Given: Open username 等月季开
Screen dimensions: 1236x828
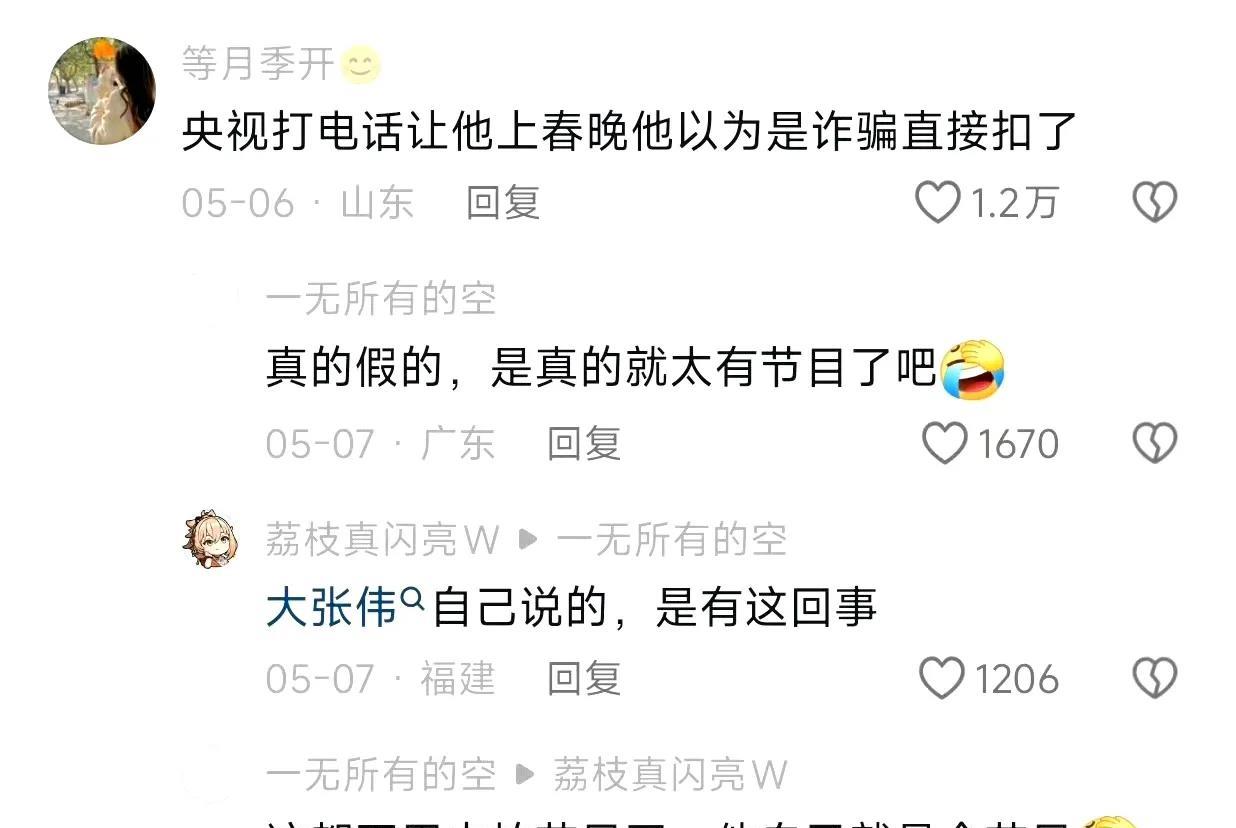Looking at the screenshot, I should coord(258,65).
